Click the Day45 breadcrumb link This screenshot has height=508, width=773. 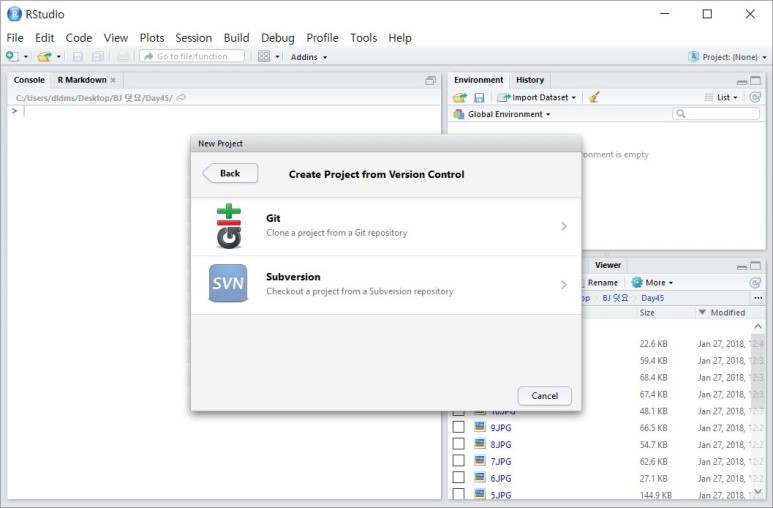[x=652, y=298]
